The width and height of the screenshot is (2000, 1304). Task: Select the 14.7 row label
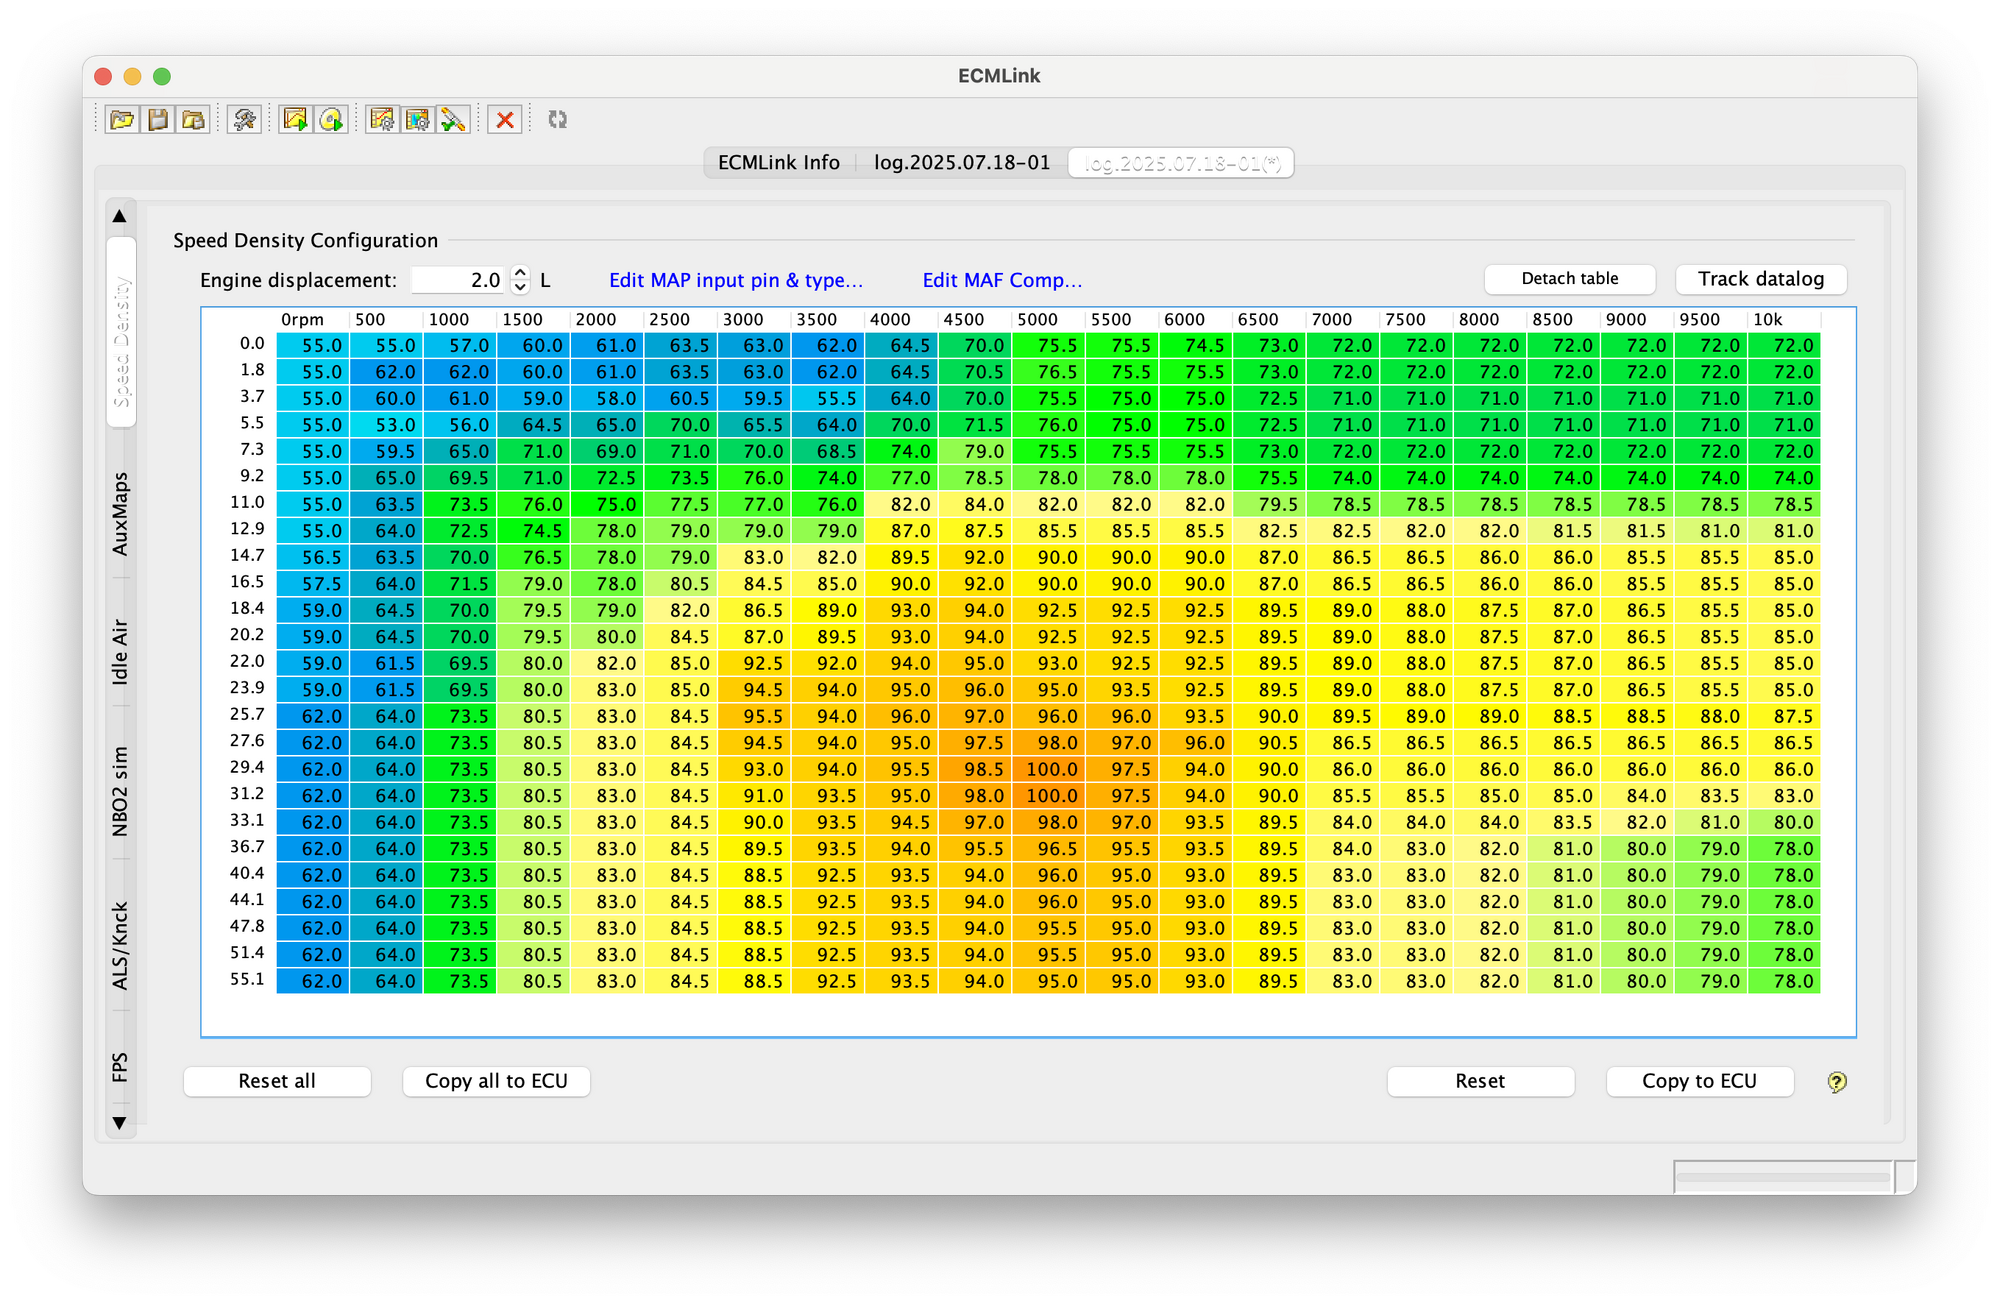247,556
